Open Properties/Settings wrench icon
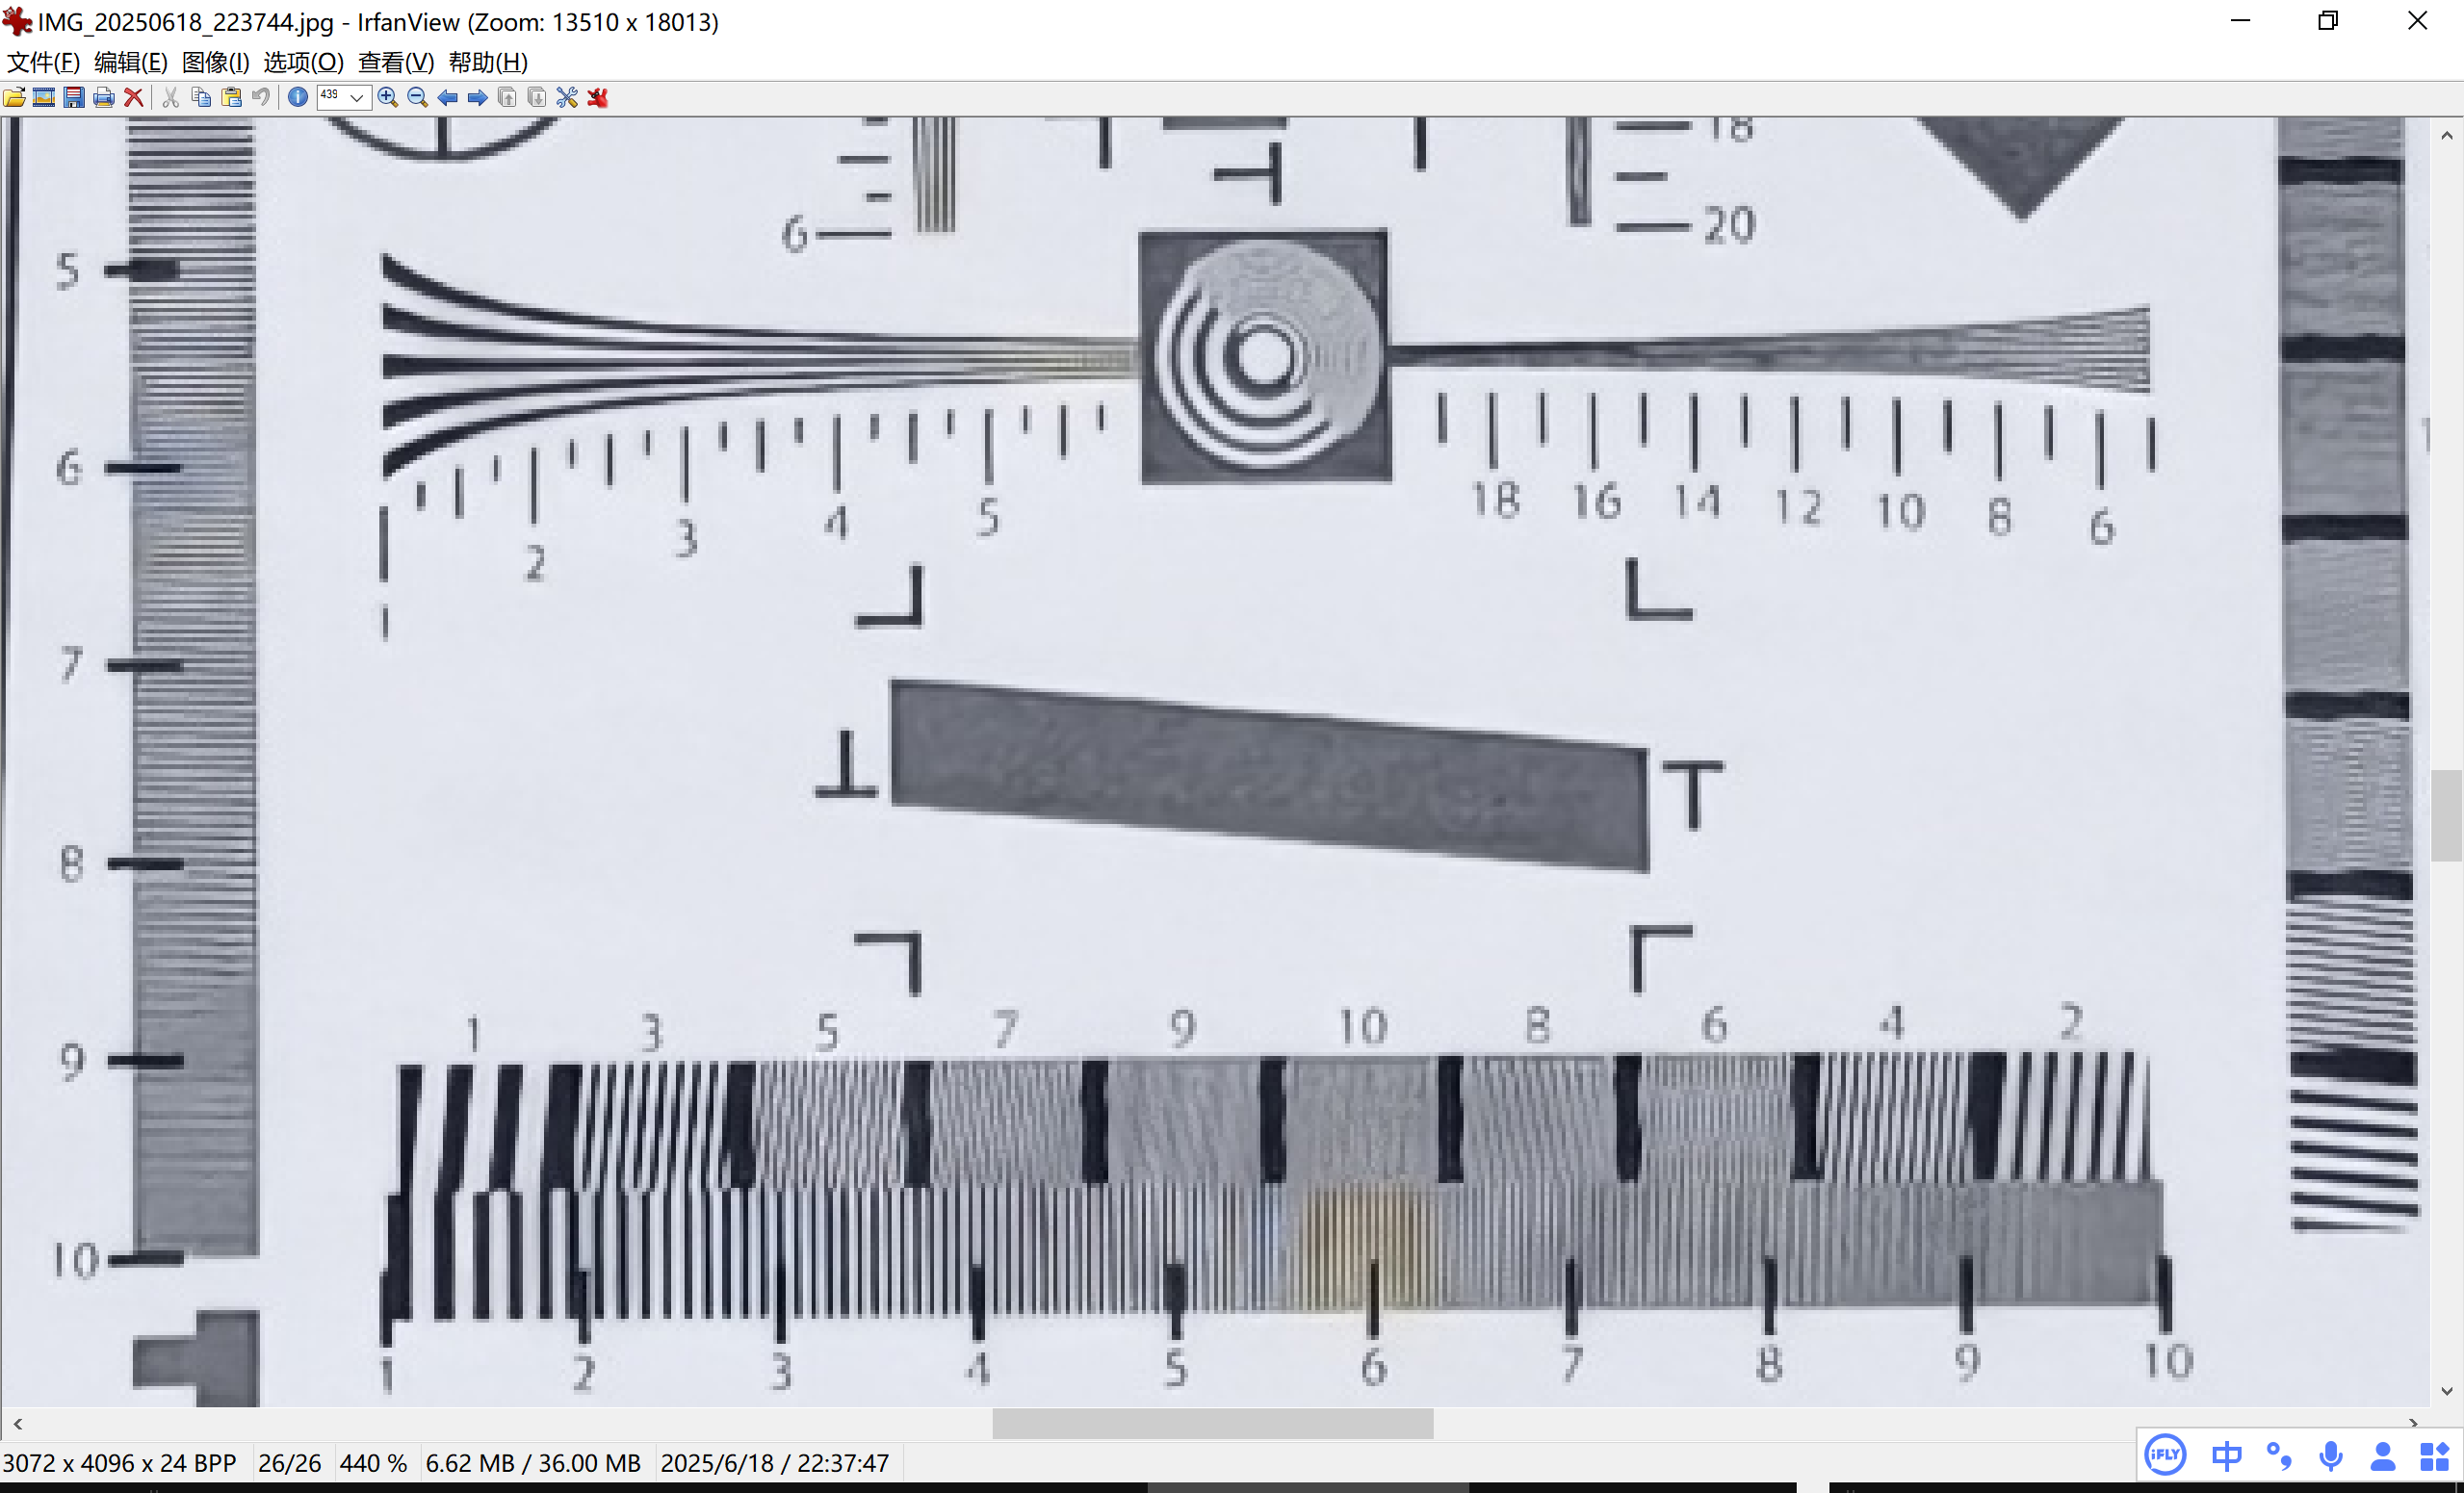2464x1493 pixels. point(567,97)
